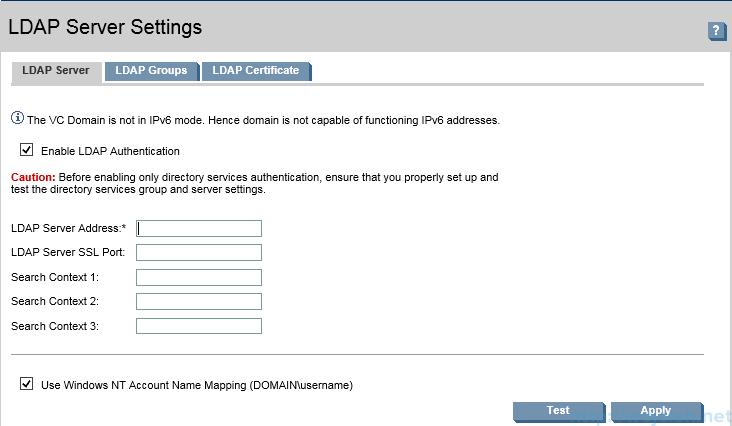Click the blue information icon
Screen dimensions: 732x426
tap(17, 119)
